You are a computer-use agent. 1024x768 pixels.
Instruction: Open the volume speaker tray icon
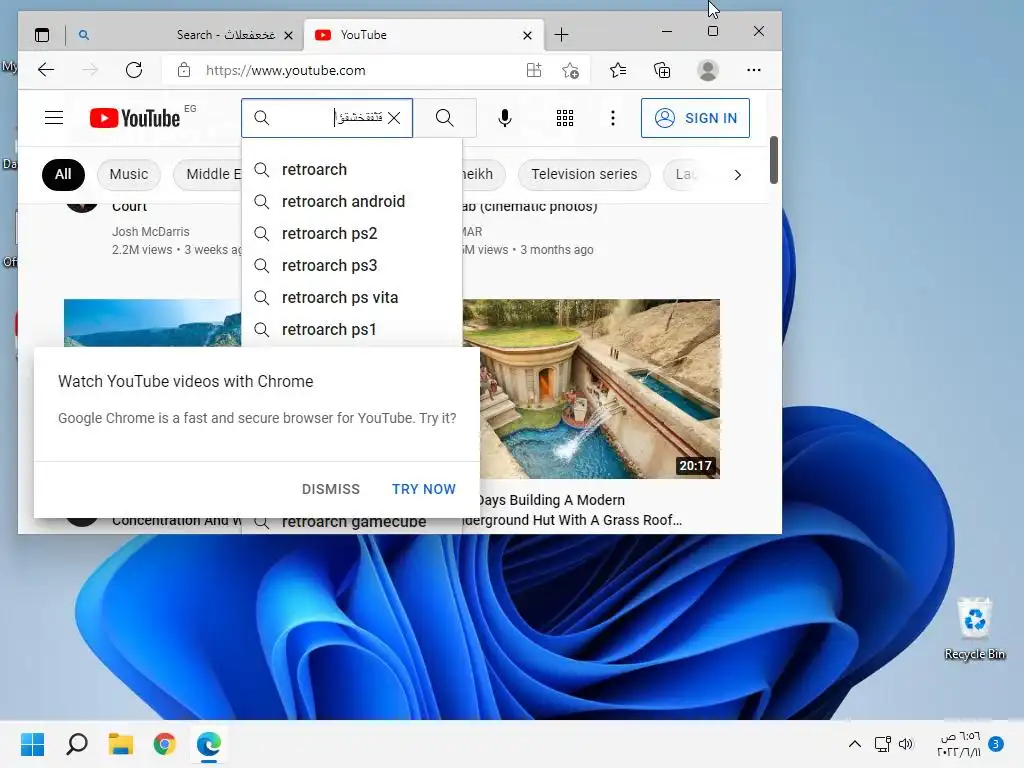pos(906,744)
